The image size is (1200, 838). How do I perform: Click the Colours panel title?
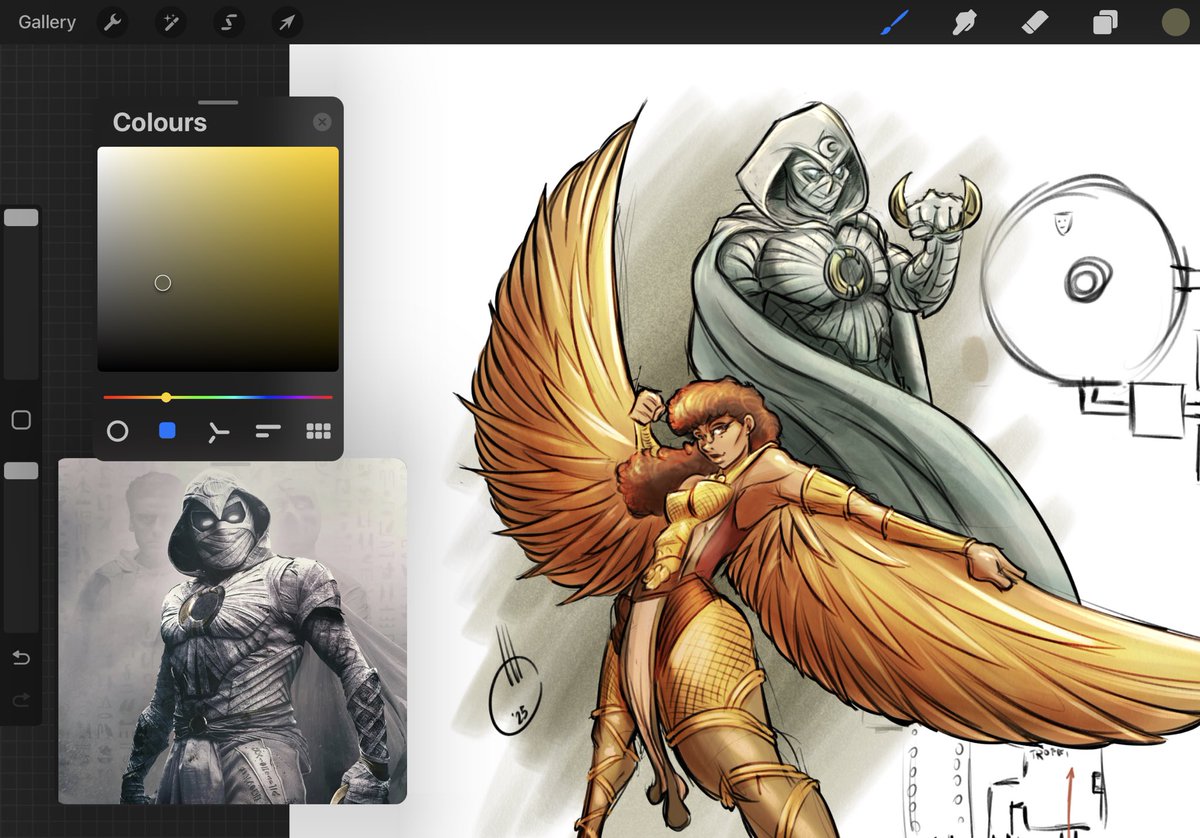159,122
